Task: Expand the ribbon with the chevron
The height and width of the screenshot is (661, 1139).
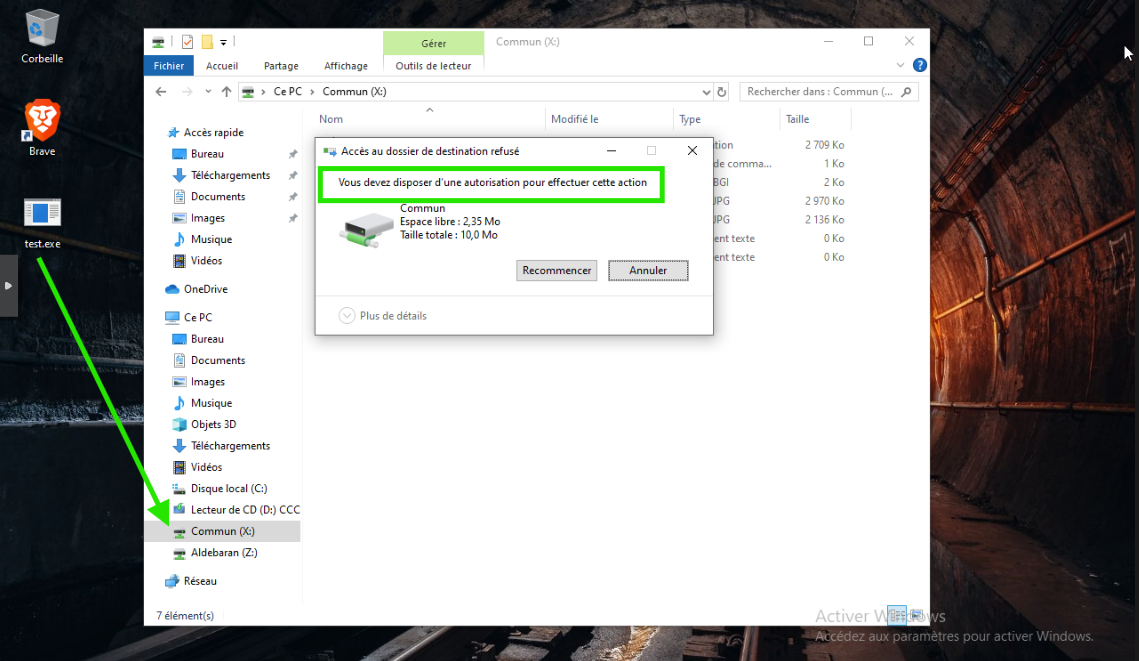Action: click(x=900, y=65)
